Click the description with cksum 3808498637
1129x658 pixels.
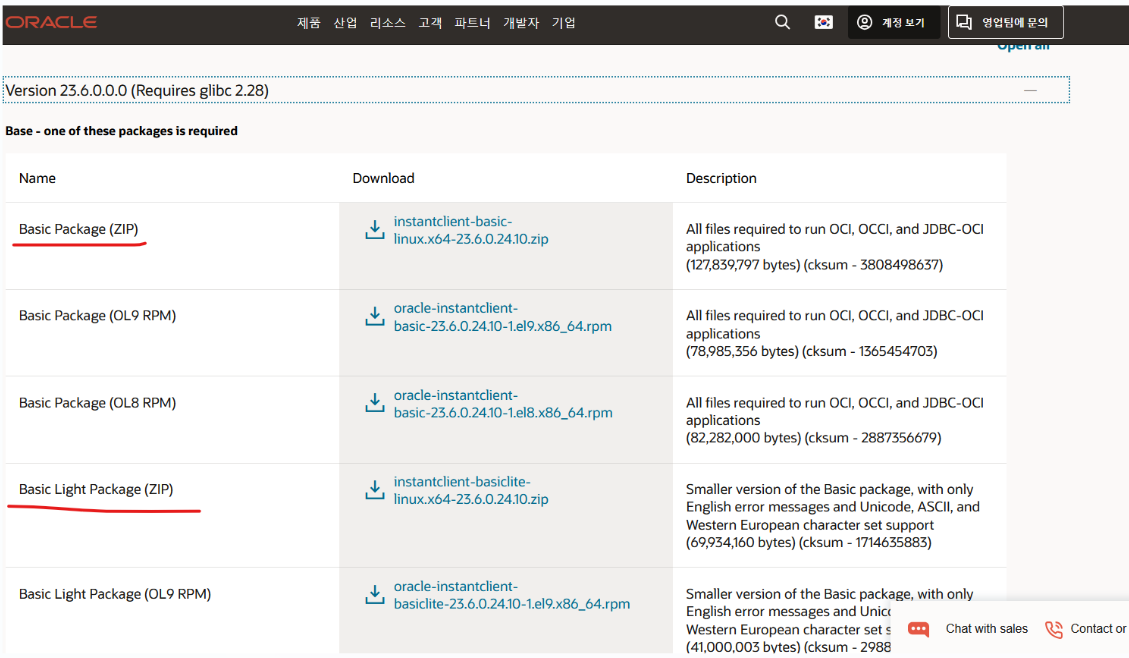[x=835, y=247]
